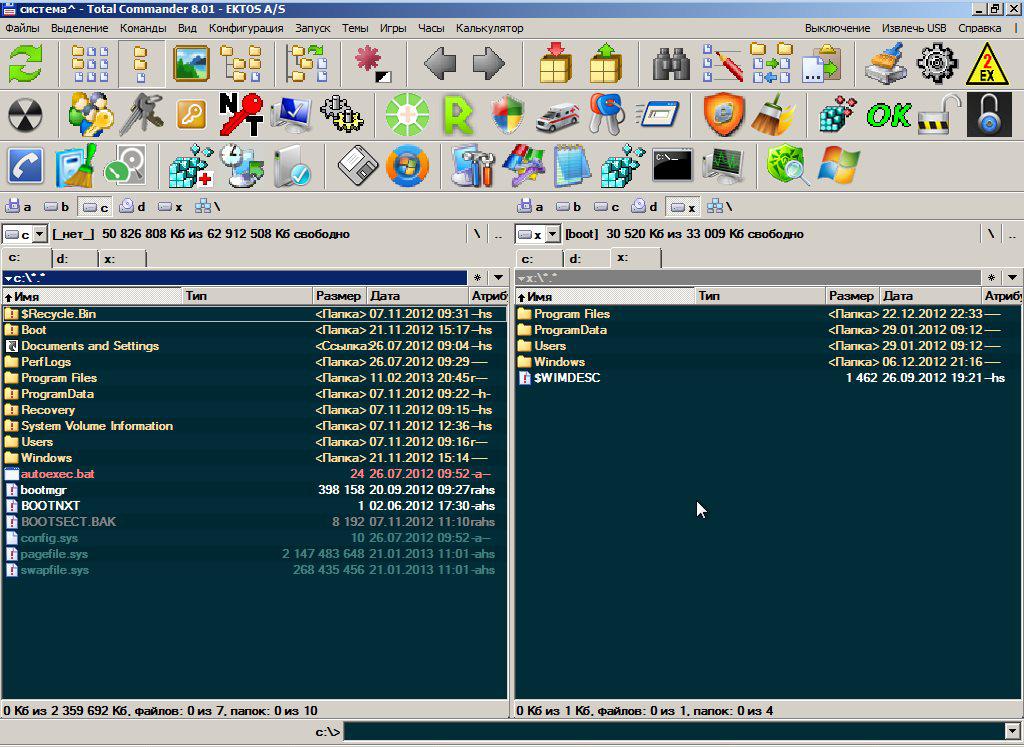Open the multi-rename tool with red pencil icon
This screenshot has width=1024, height=747.
coord(722,64)
